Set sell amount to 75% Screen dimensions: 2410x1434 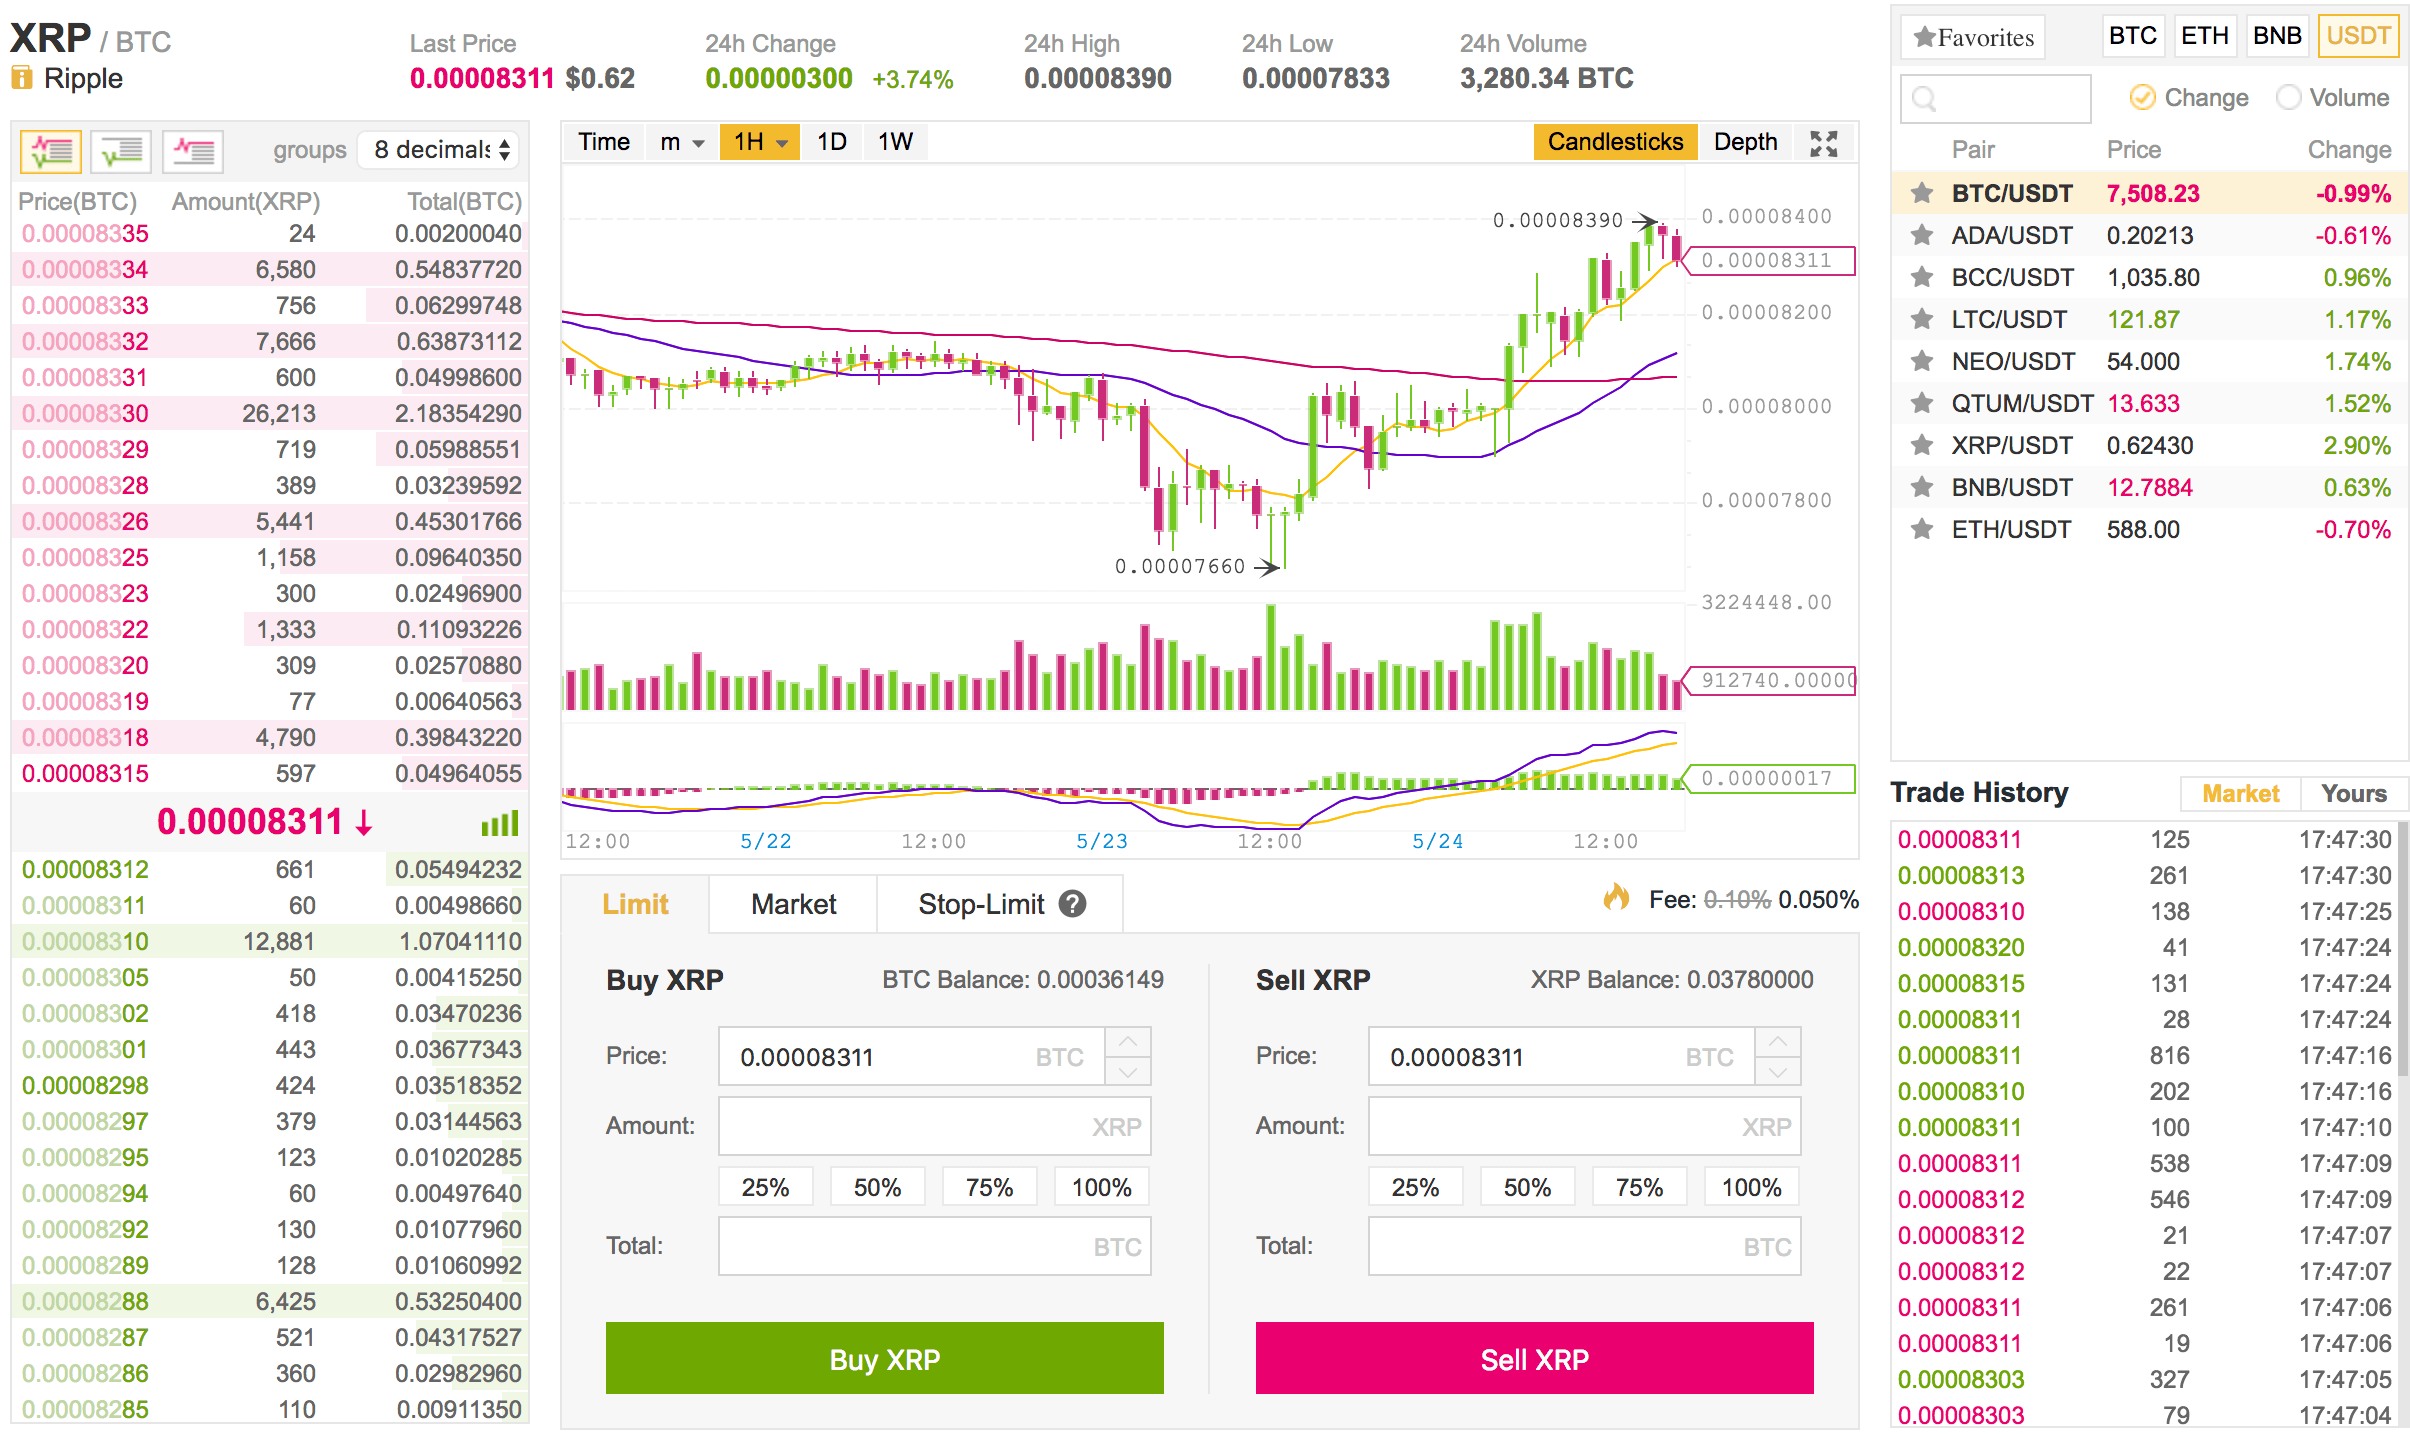pos(1639,1187)
